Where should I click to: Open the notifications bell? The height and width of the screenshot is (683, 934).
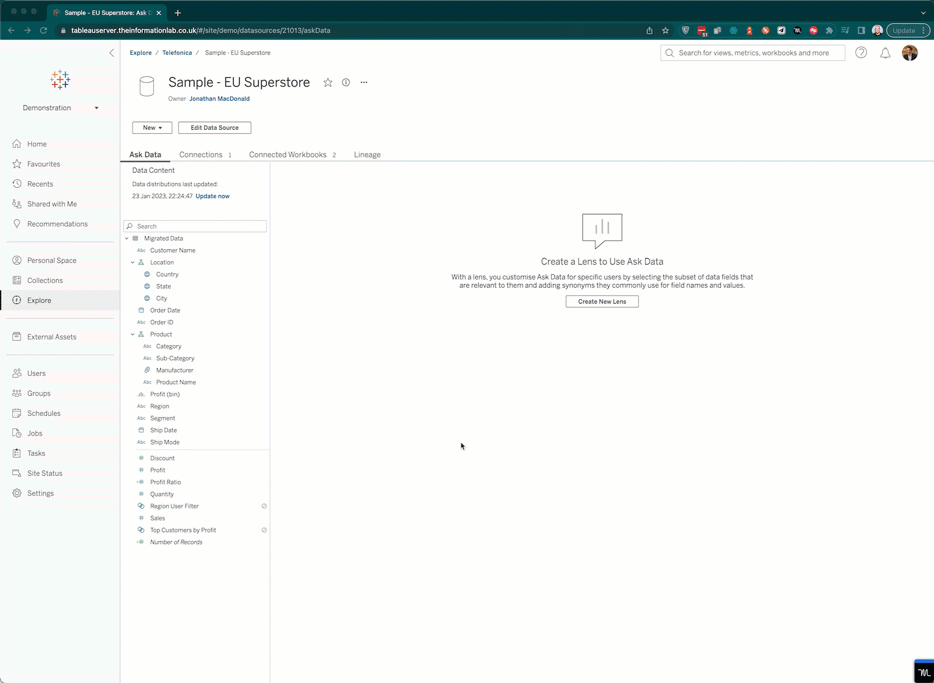[885, 53]
